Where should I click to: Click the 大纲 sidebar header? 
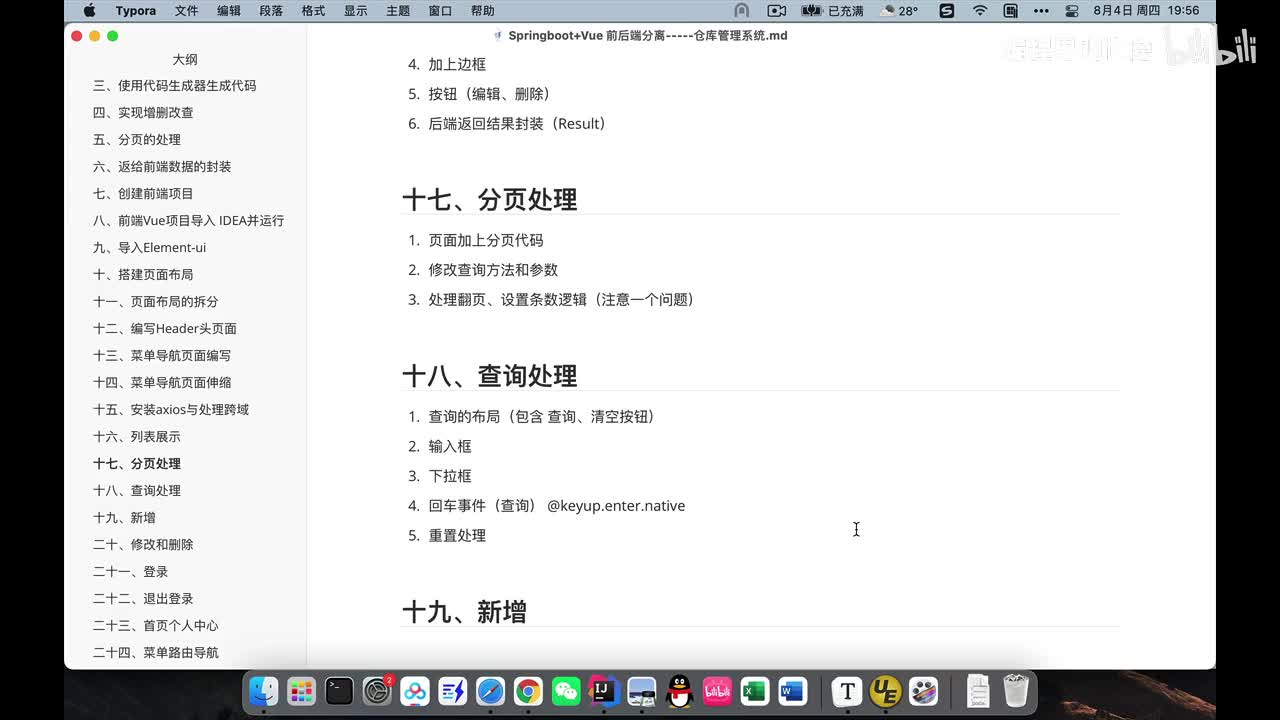pyautogui.click(x=185, y=60)
